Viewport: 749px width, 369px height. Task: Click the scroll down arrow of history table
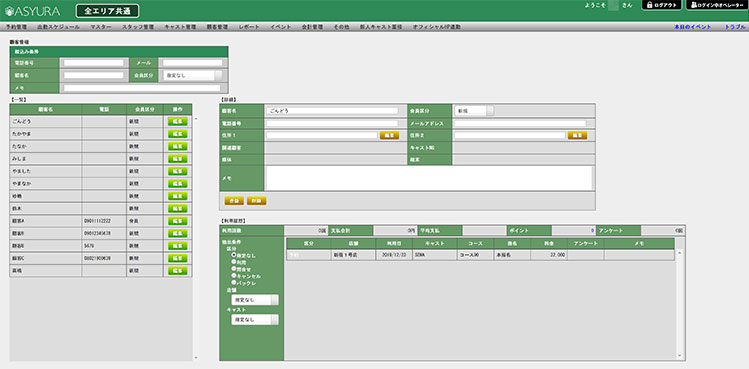coord(680,356)
